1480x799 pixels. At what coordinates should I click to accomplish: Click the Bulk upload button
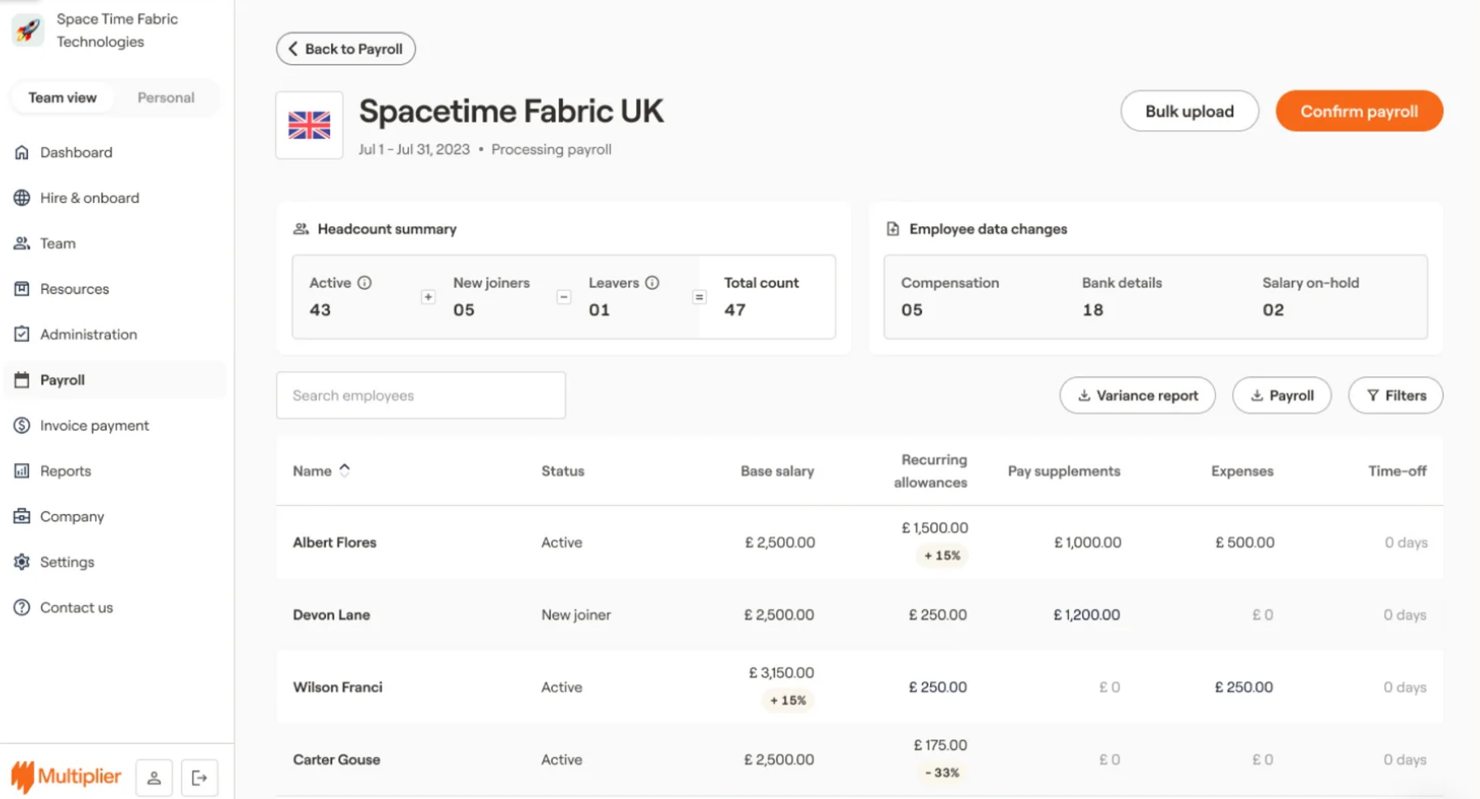(x=1189, y=111)
